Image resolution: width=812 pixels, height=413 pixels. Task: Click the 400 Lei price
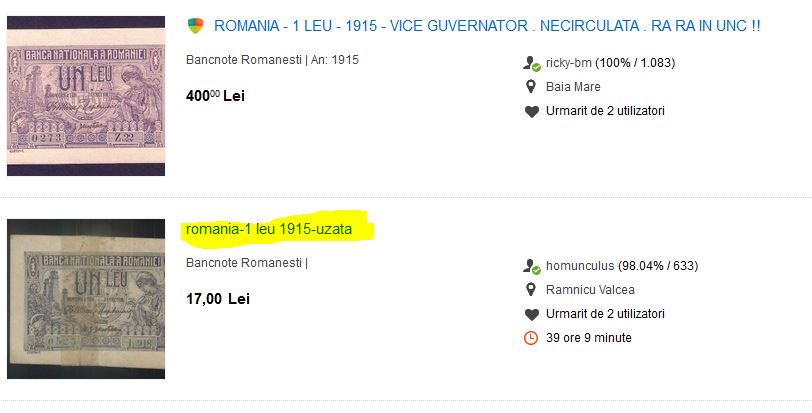tap(215, 96)
